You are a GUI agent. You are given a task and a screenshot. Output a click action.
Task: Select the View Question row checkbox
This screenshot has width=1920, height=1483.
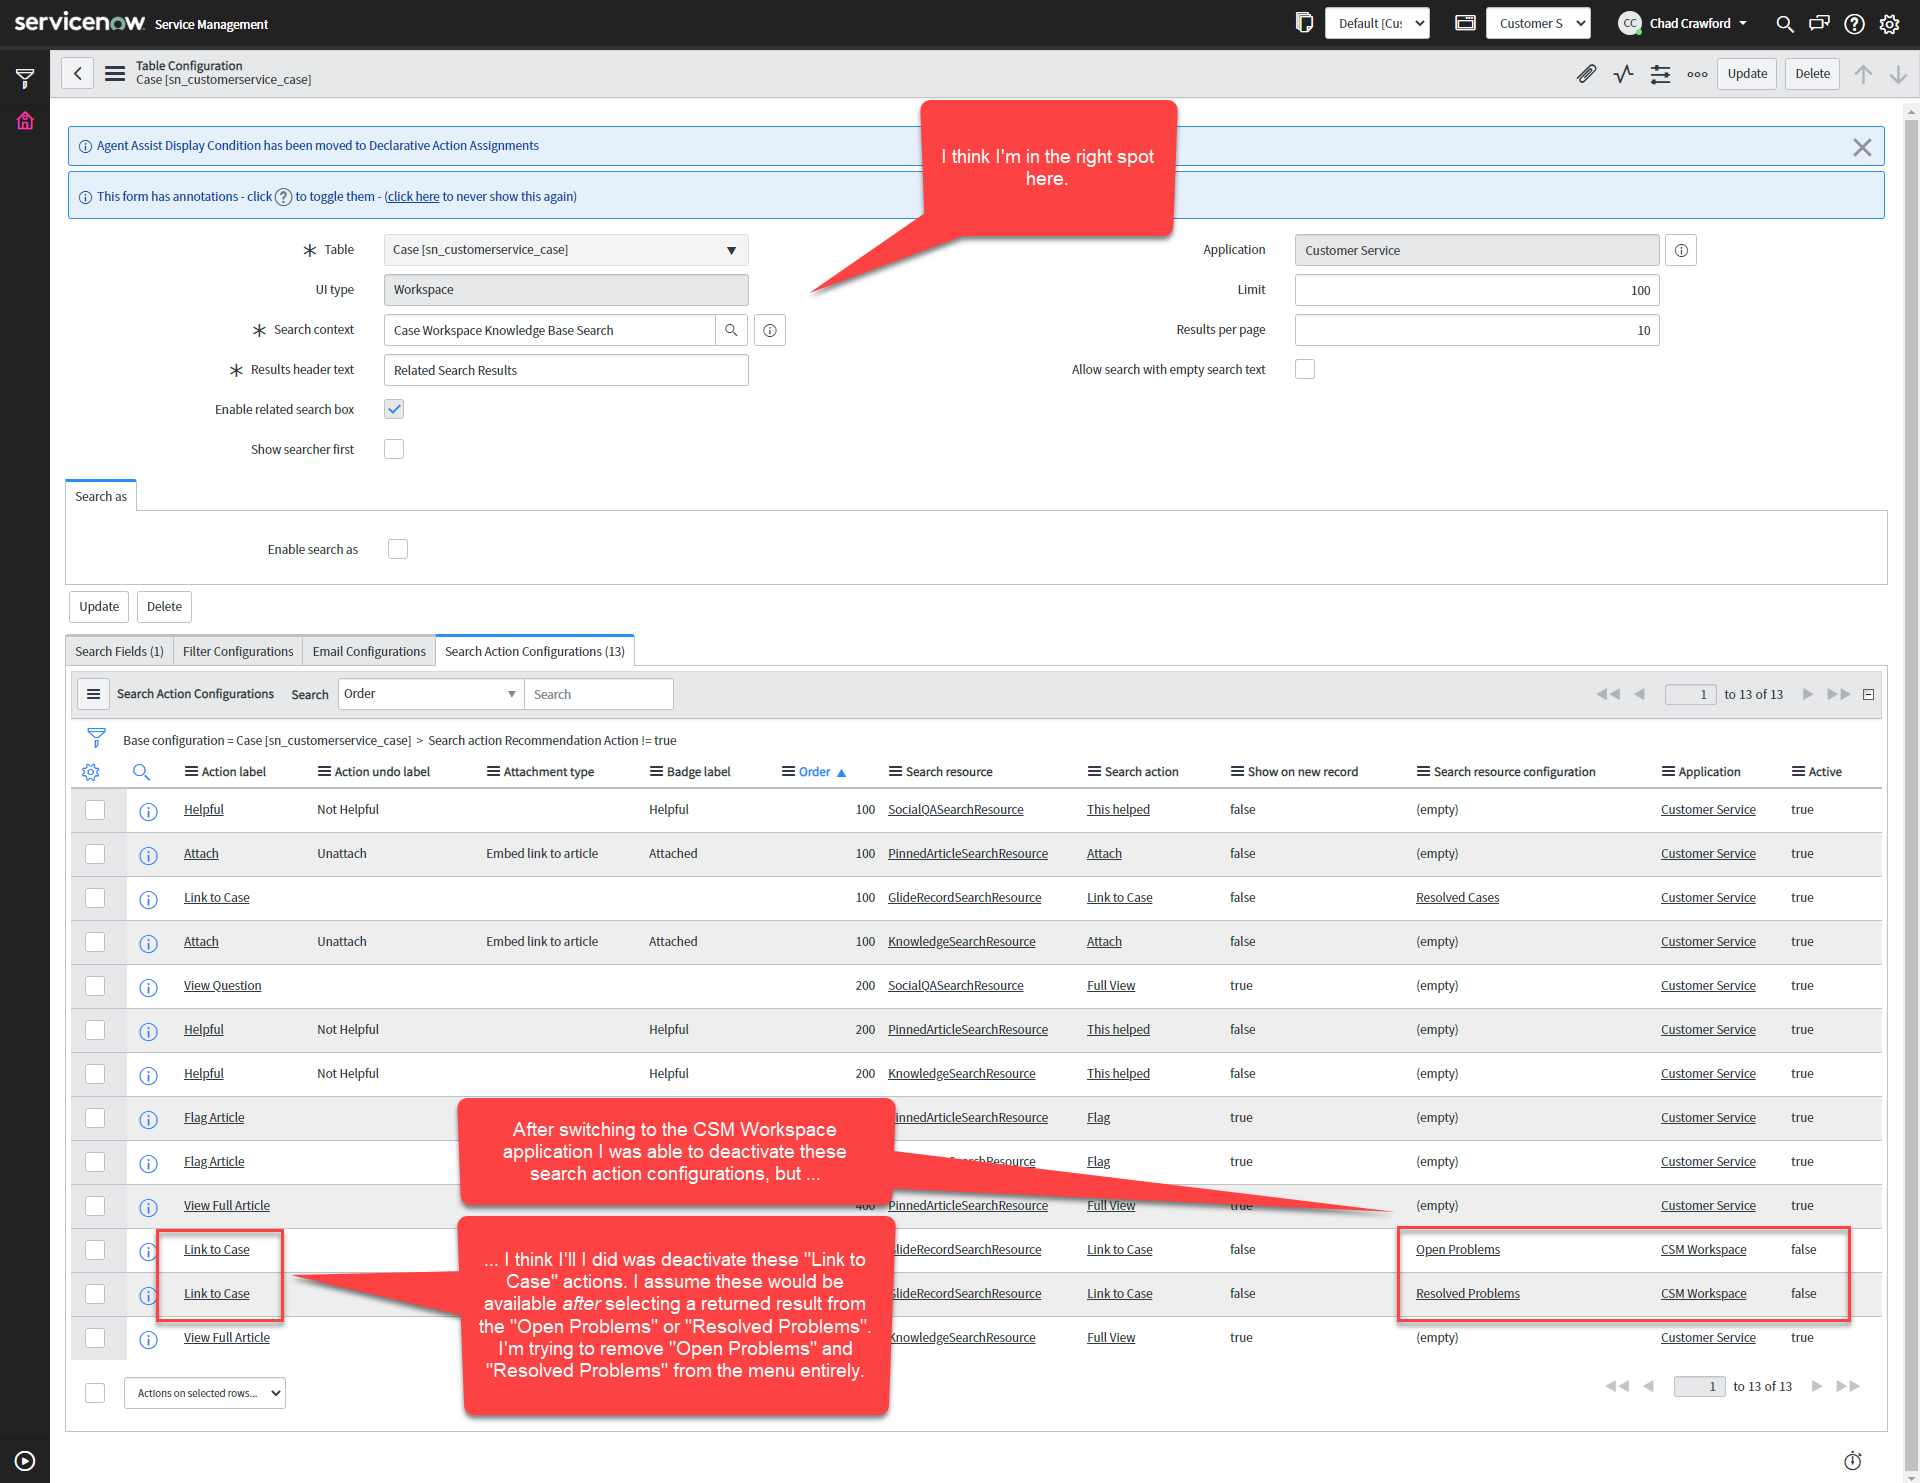click(95, 986)
